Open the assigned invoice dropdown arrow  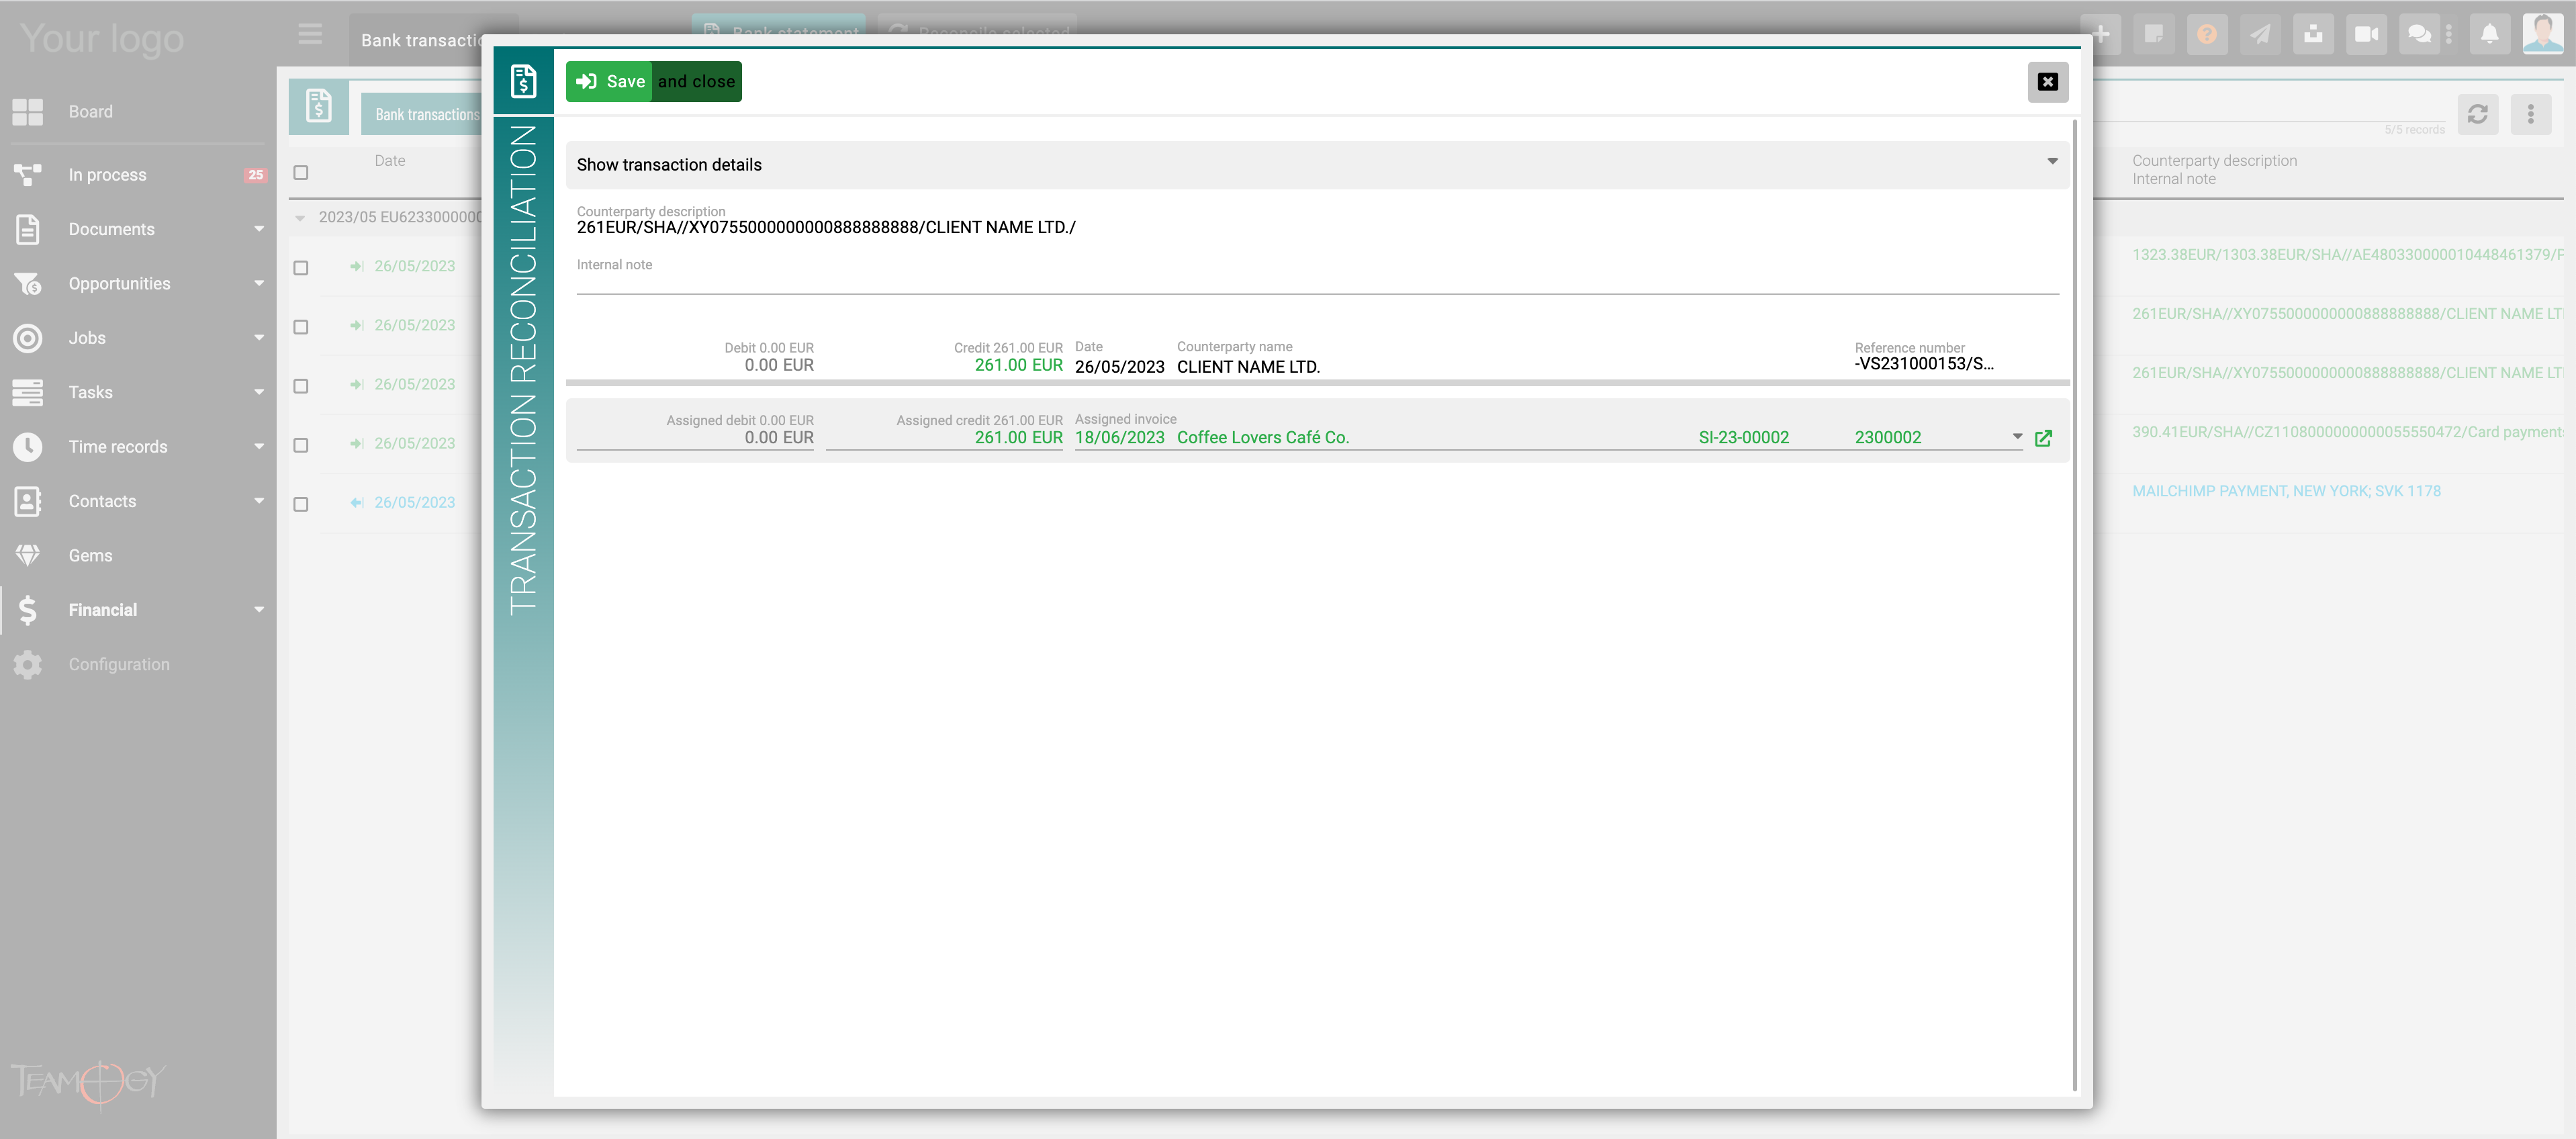[x=2017, y=437]
